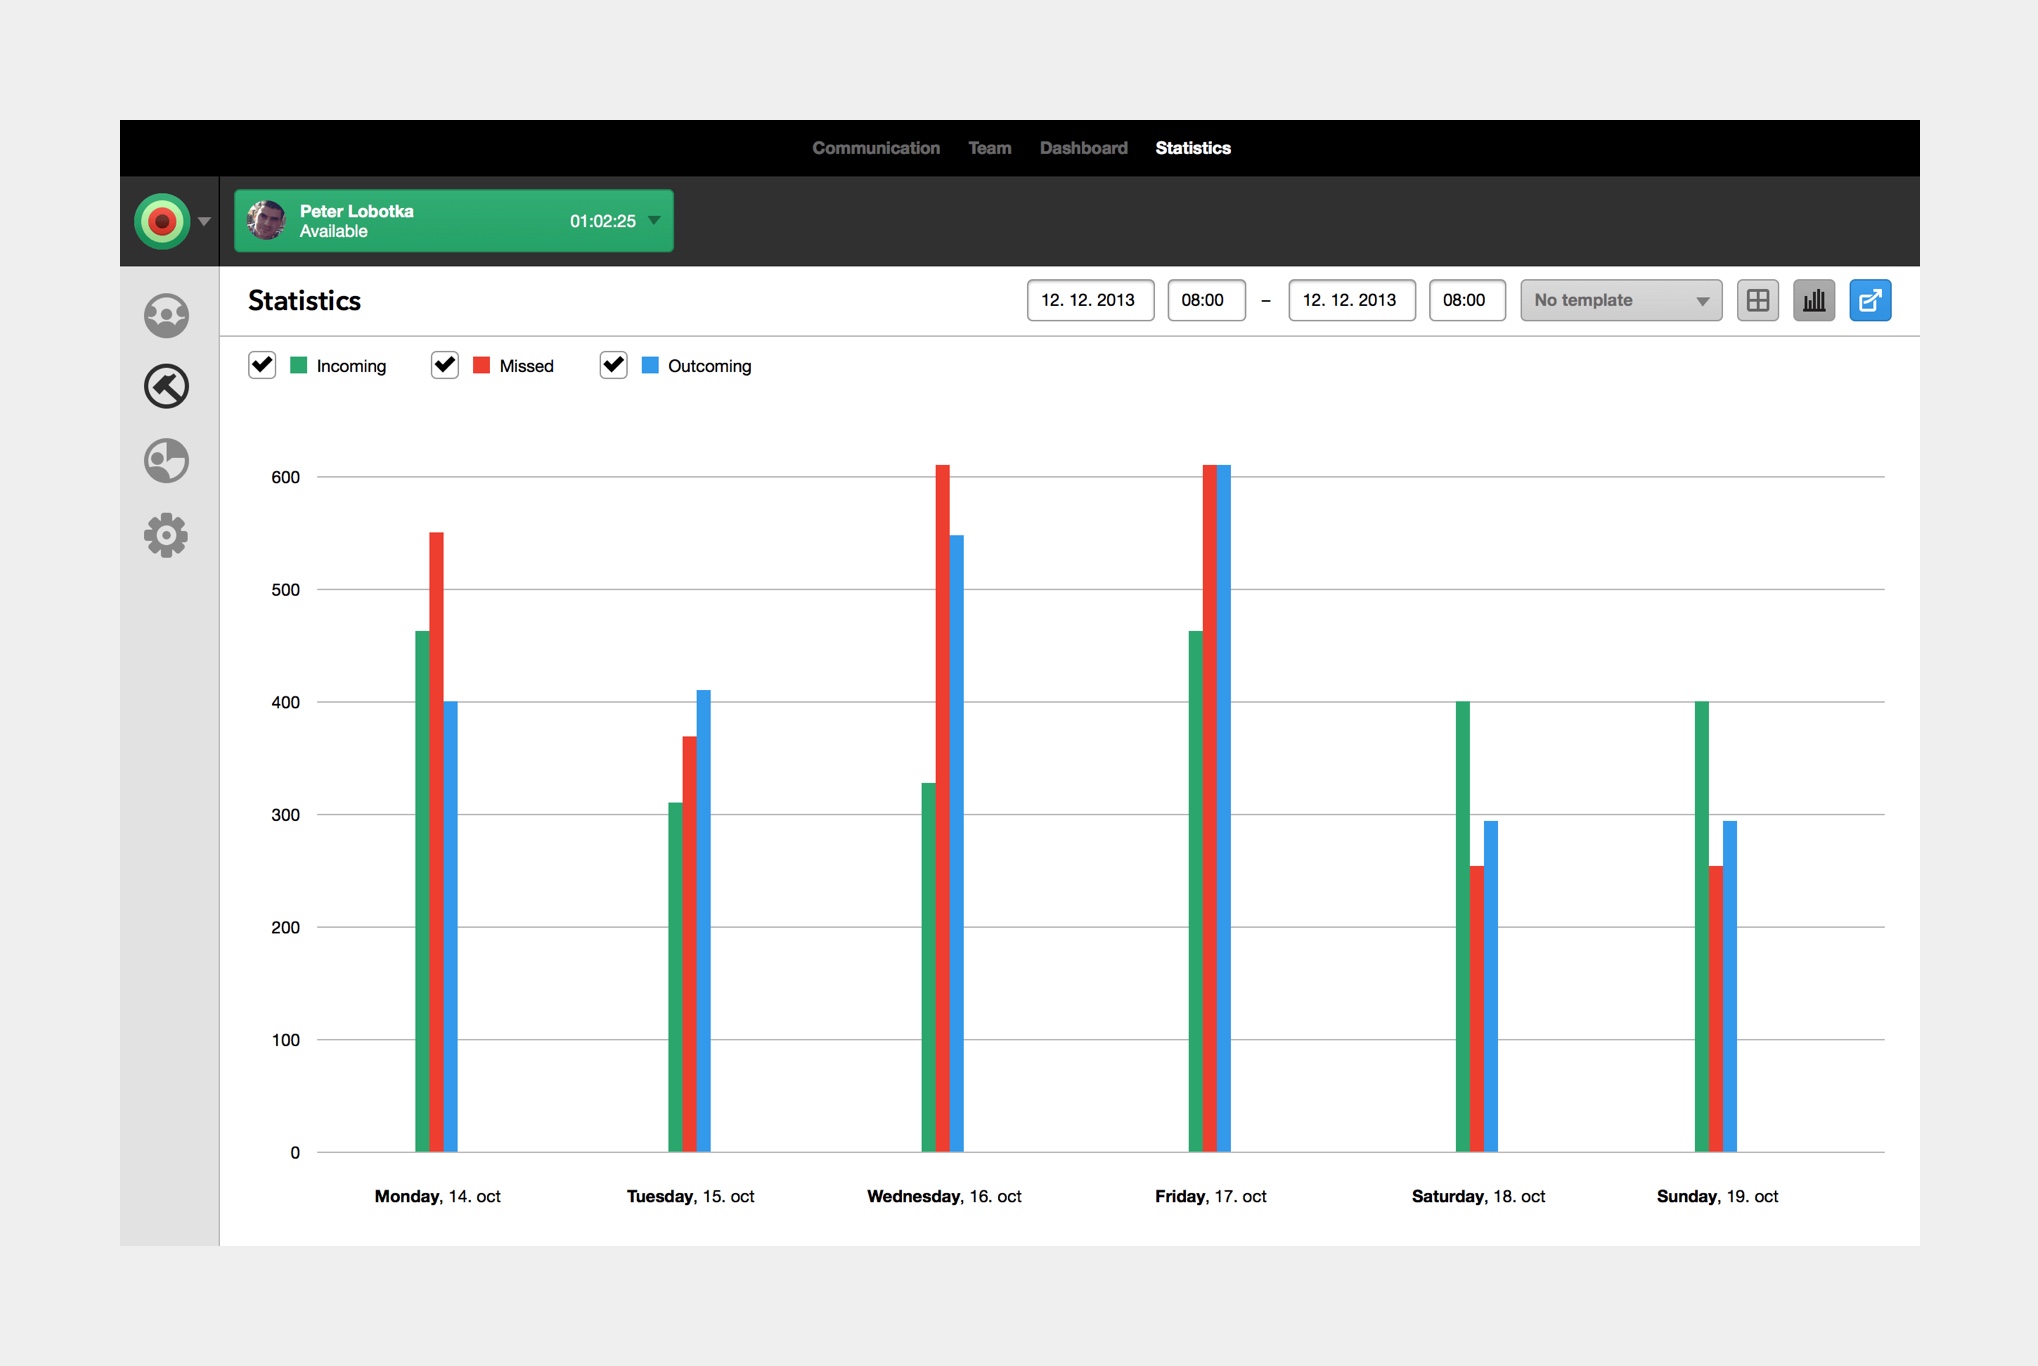
Task: Open the contacts sidebar icon
Action: click(166, 461)
